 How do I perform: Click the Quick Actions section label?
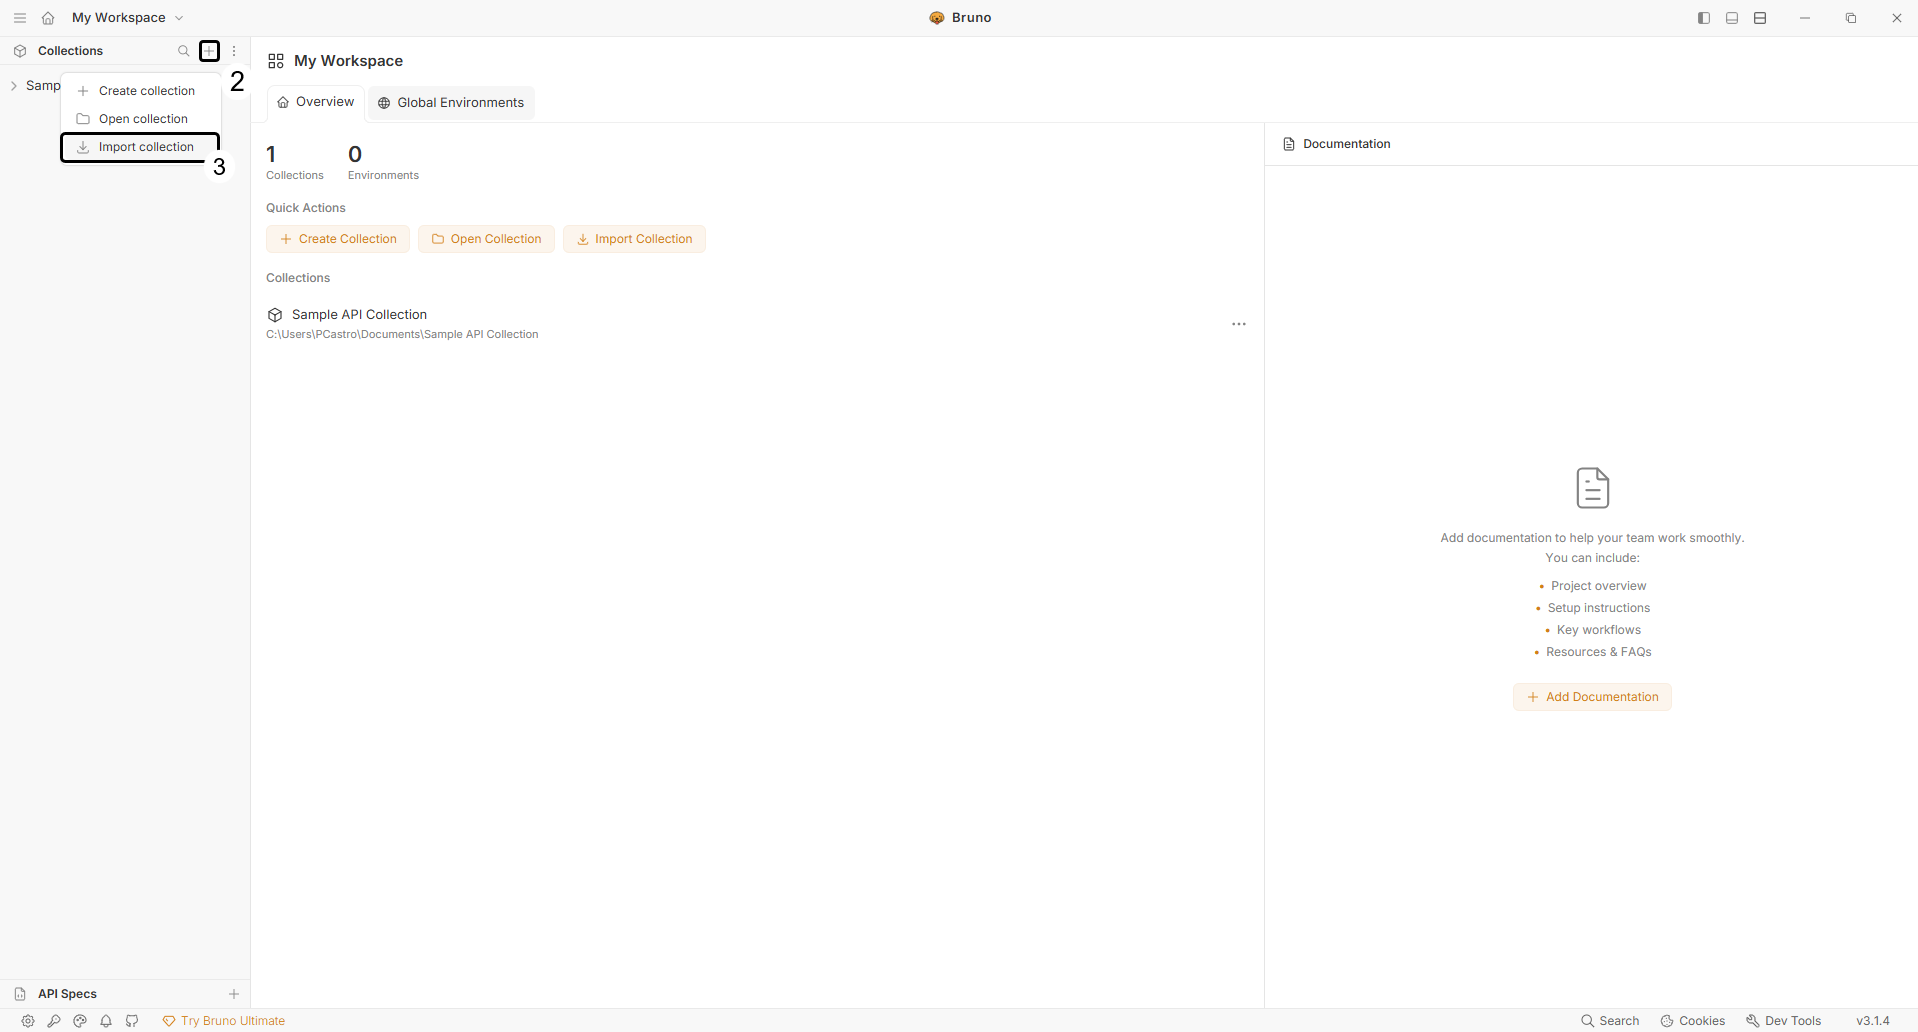point(306,208)
